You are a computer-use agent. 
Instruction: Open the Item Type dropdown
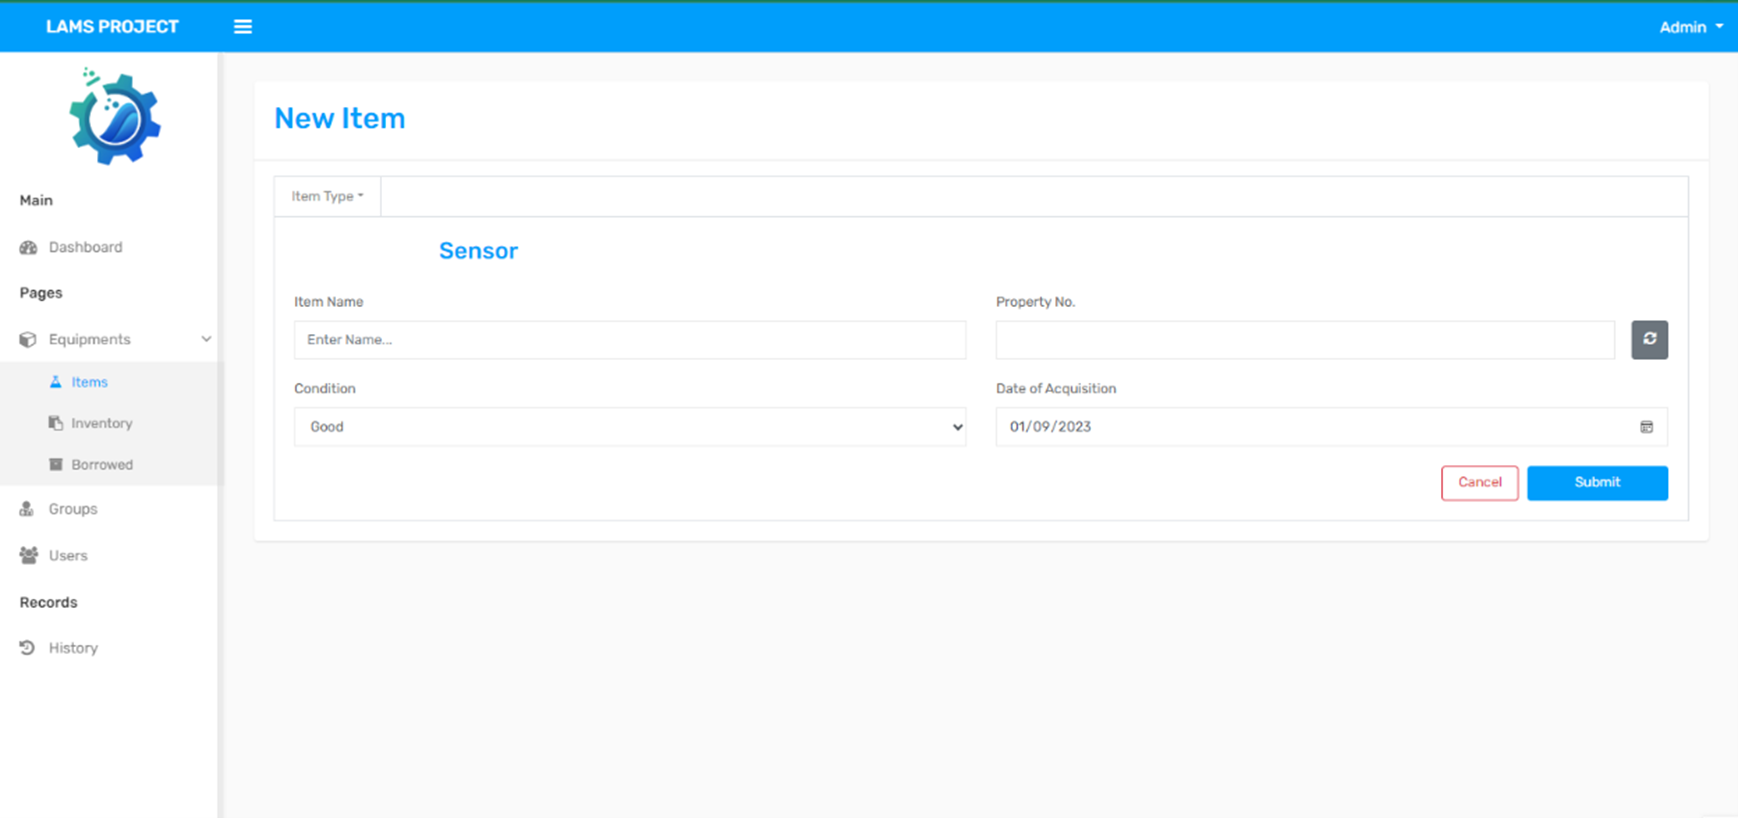tap(328, 196)
